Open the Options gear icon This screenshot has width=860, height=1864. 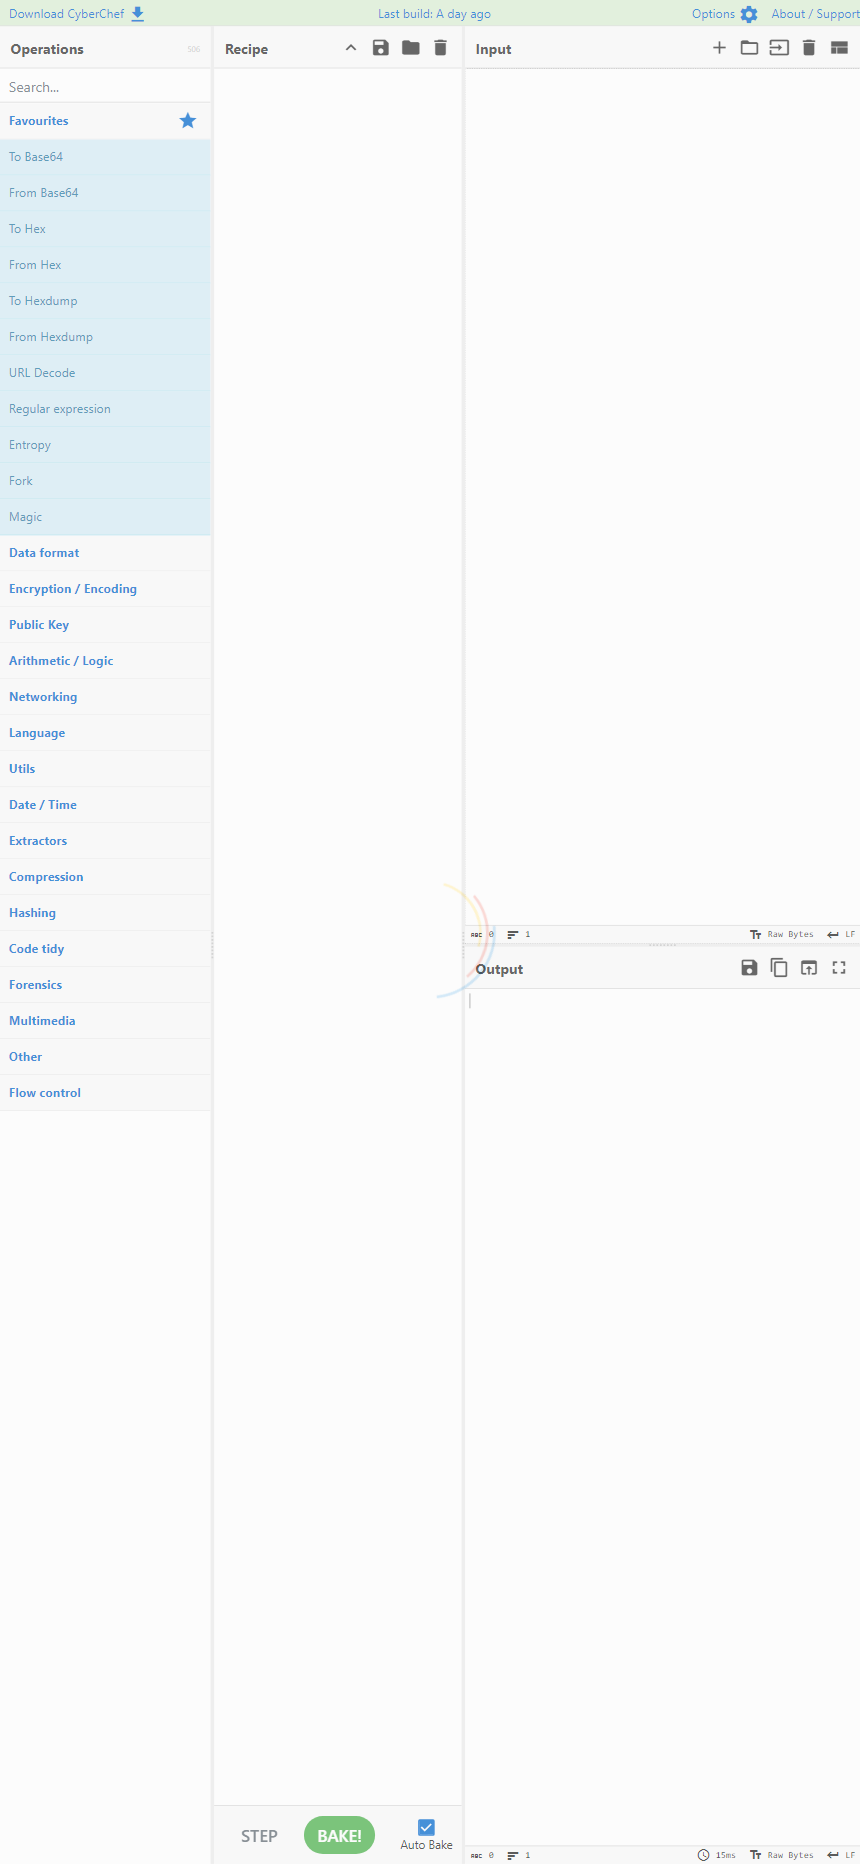tap(749, 14)
